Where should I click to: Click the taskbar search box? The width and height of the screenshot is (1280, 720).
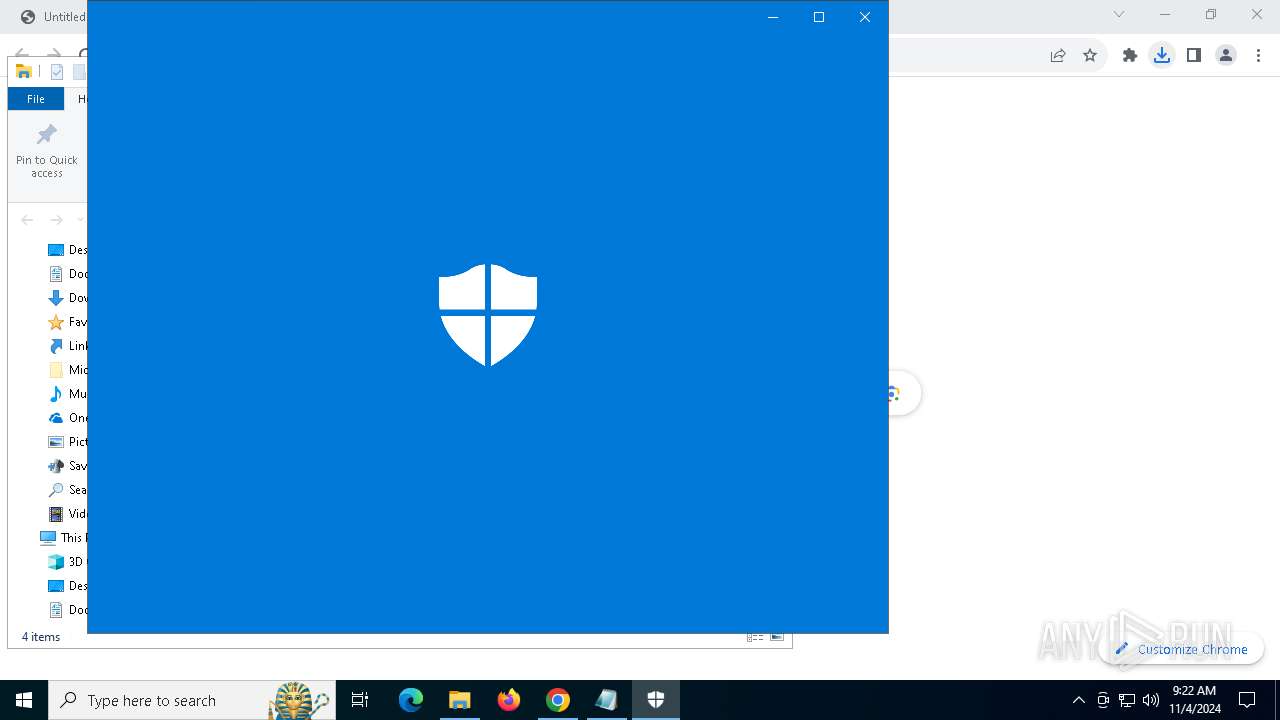[x=190, y=700]
